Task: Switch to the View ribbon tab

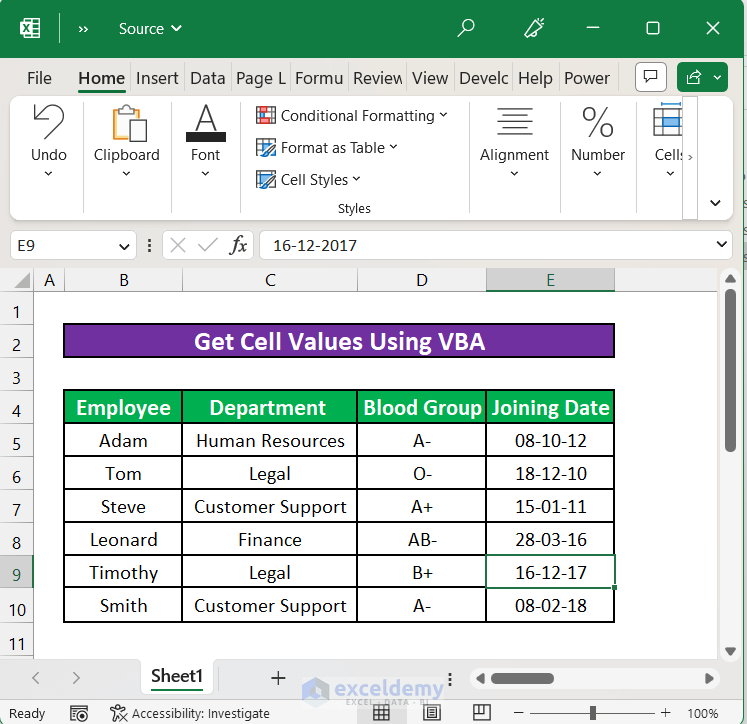Action: tap(430, 78)
